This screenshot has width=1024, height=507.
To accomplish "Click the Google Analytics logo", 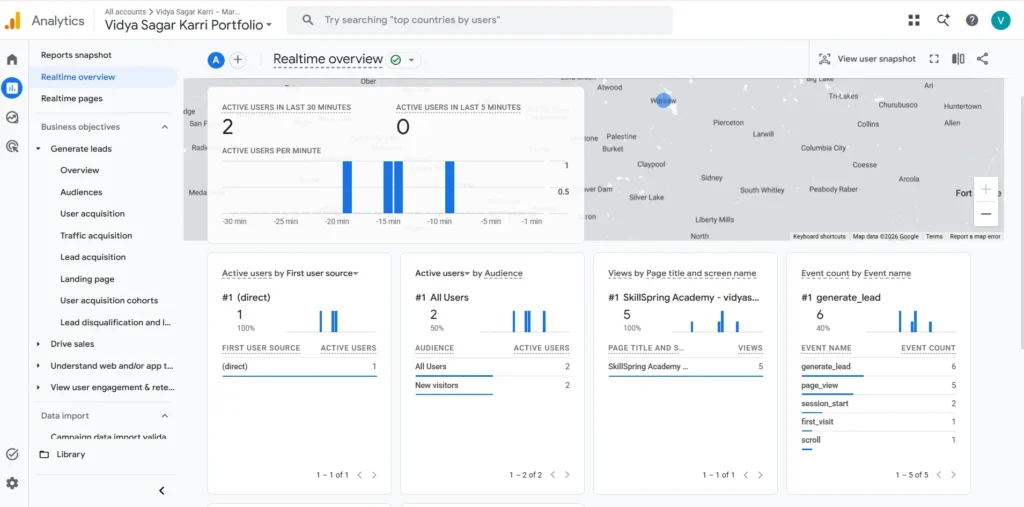I will pyautogui.click(x=12, y=20).
